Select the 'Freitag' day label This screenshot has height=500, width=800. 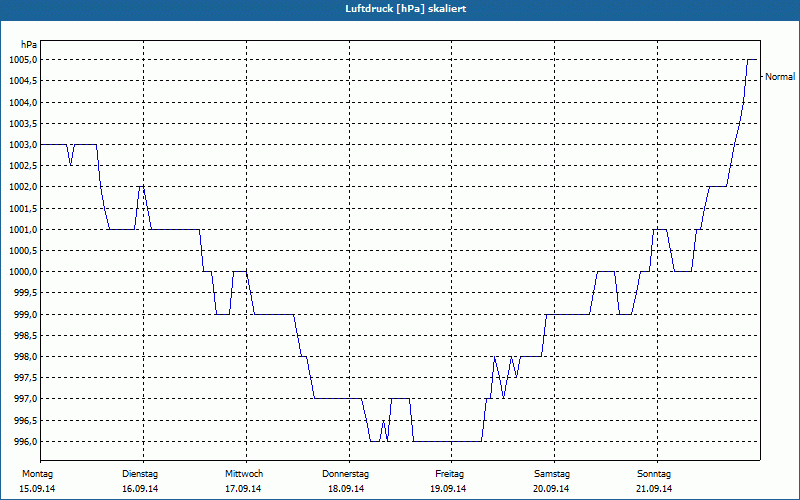[x=449, y=474]
